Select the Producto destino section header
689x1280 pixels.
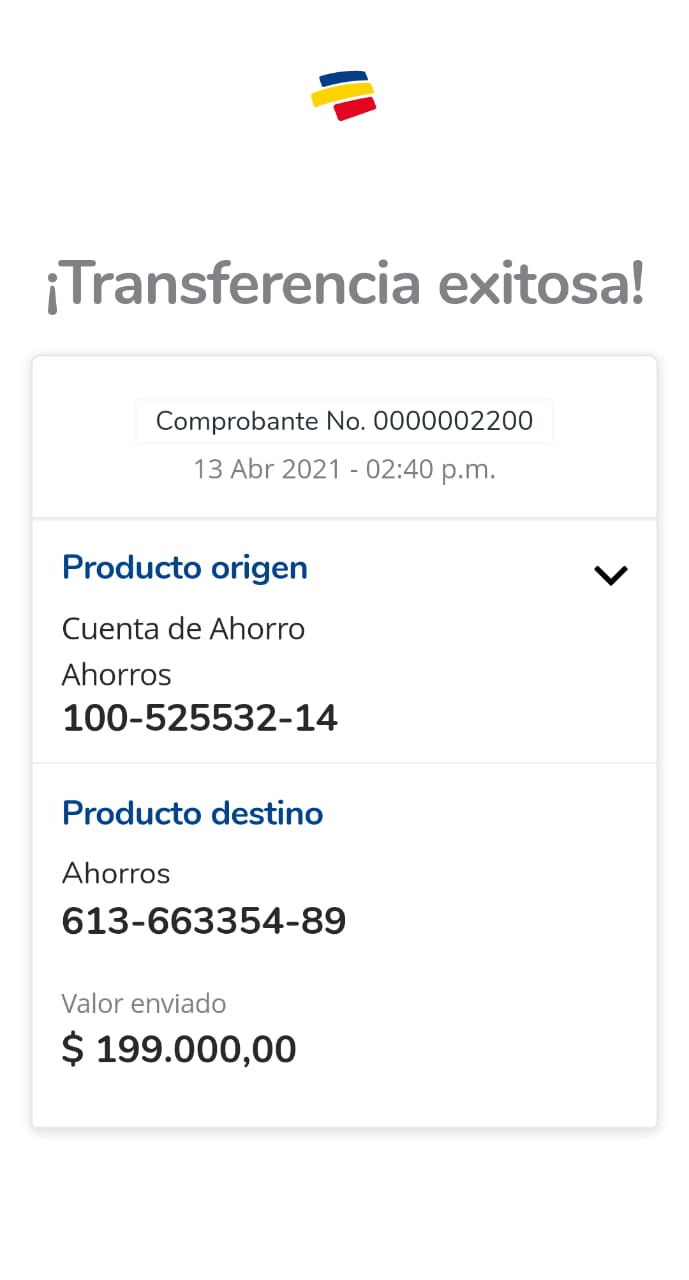192,813
